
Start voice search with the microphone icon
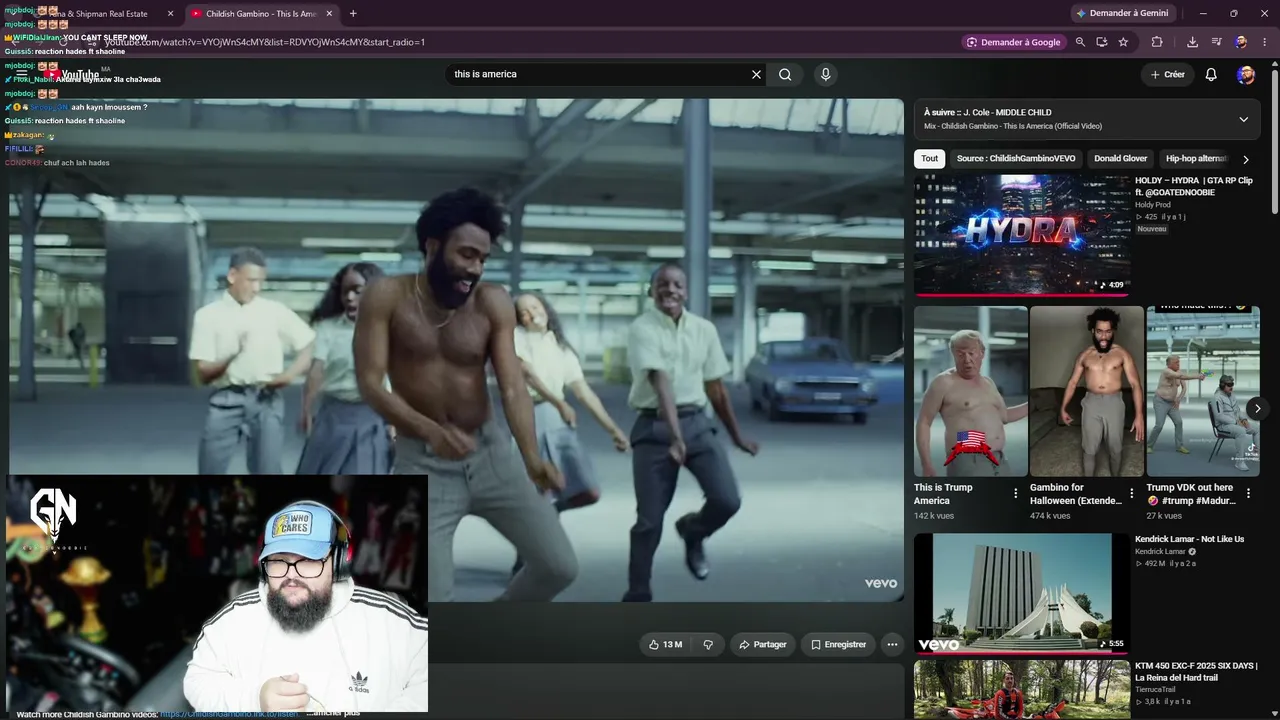pos(825,74)
